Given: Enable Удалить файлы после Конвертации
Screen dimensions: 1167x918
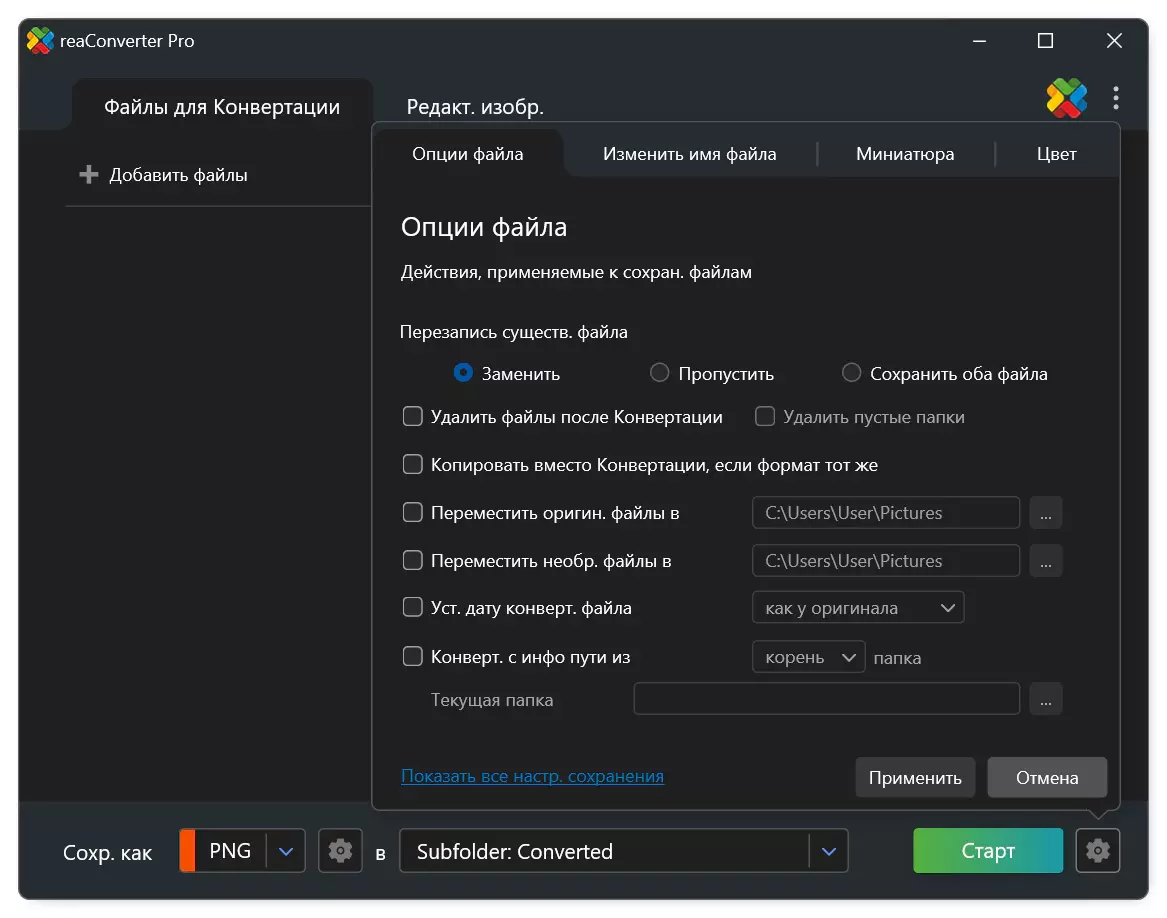Looking at the screenshot, I should pyautogui.click(x=412, y=416).
